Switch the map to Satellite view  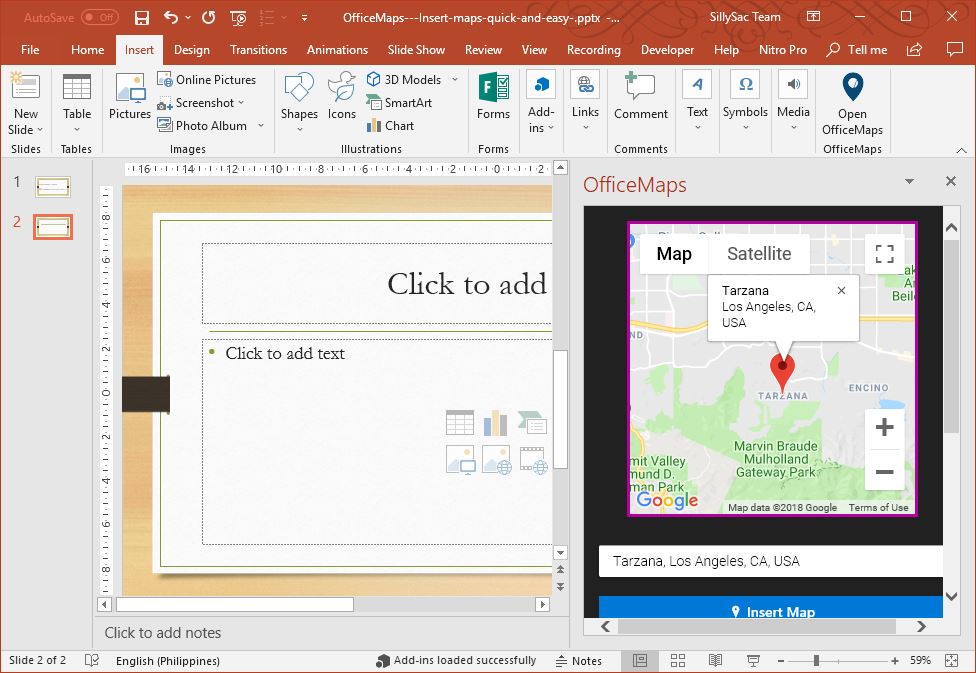coord(759,254)
